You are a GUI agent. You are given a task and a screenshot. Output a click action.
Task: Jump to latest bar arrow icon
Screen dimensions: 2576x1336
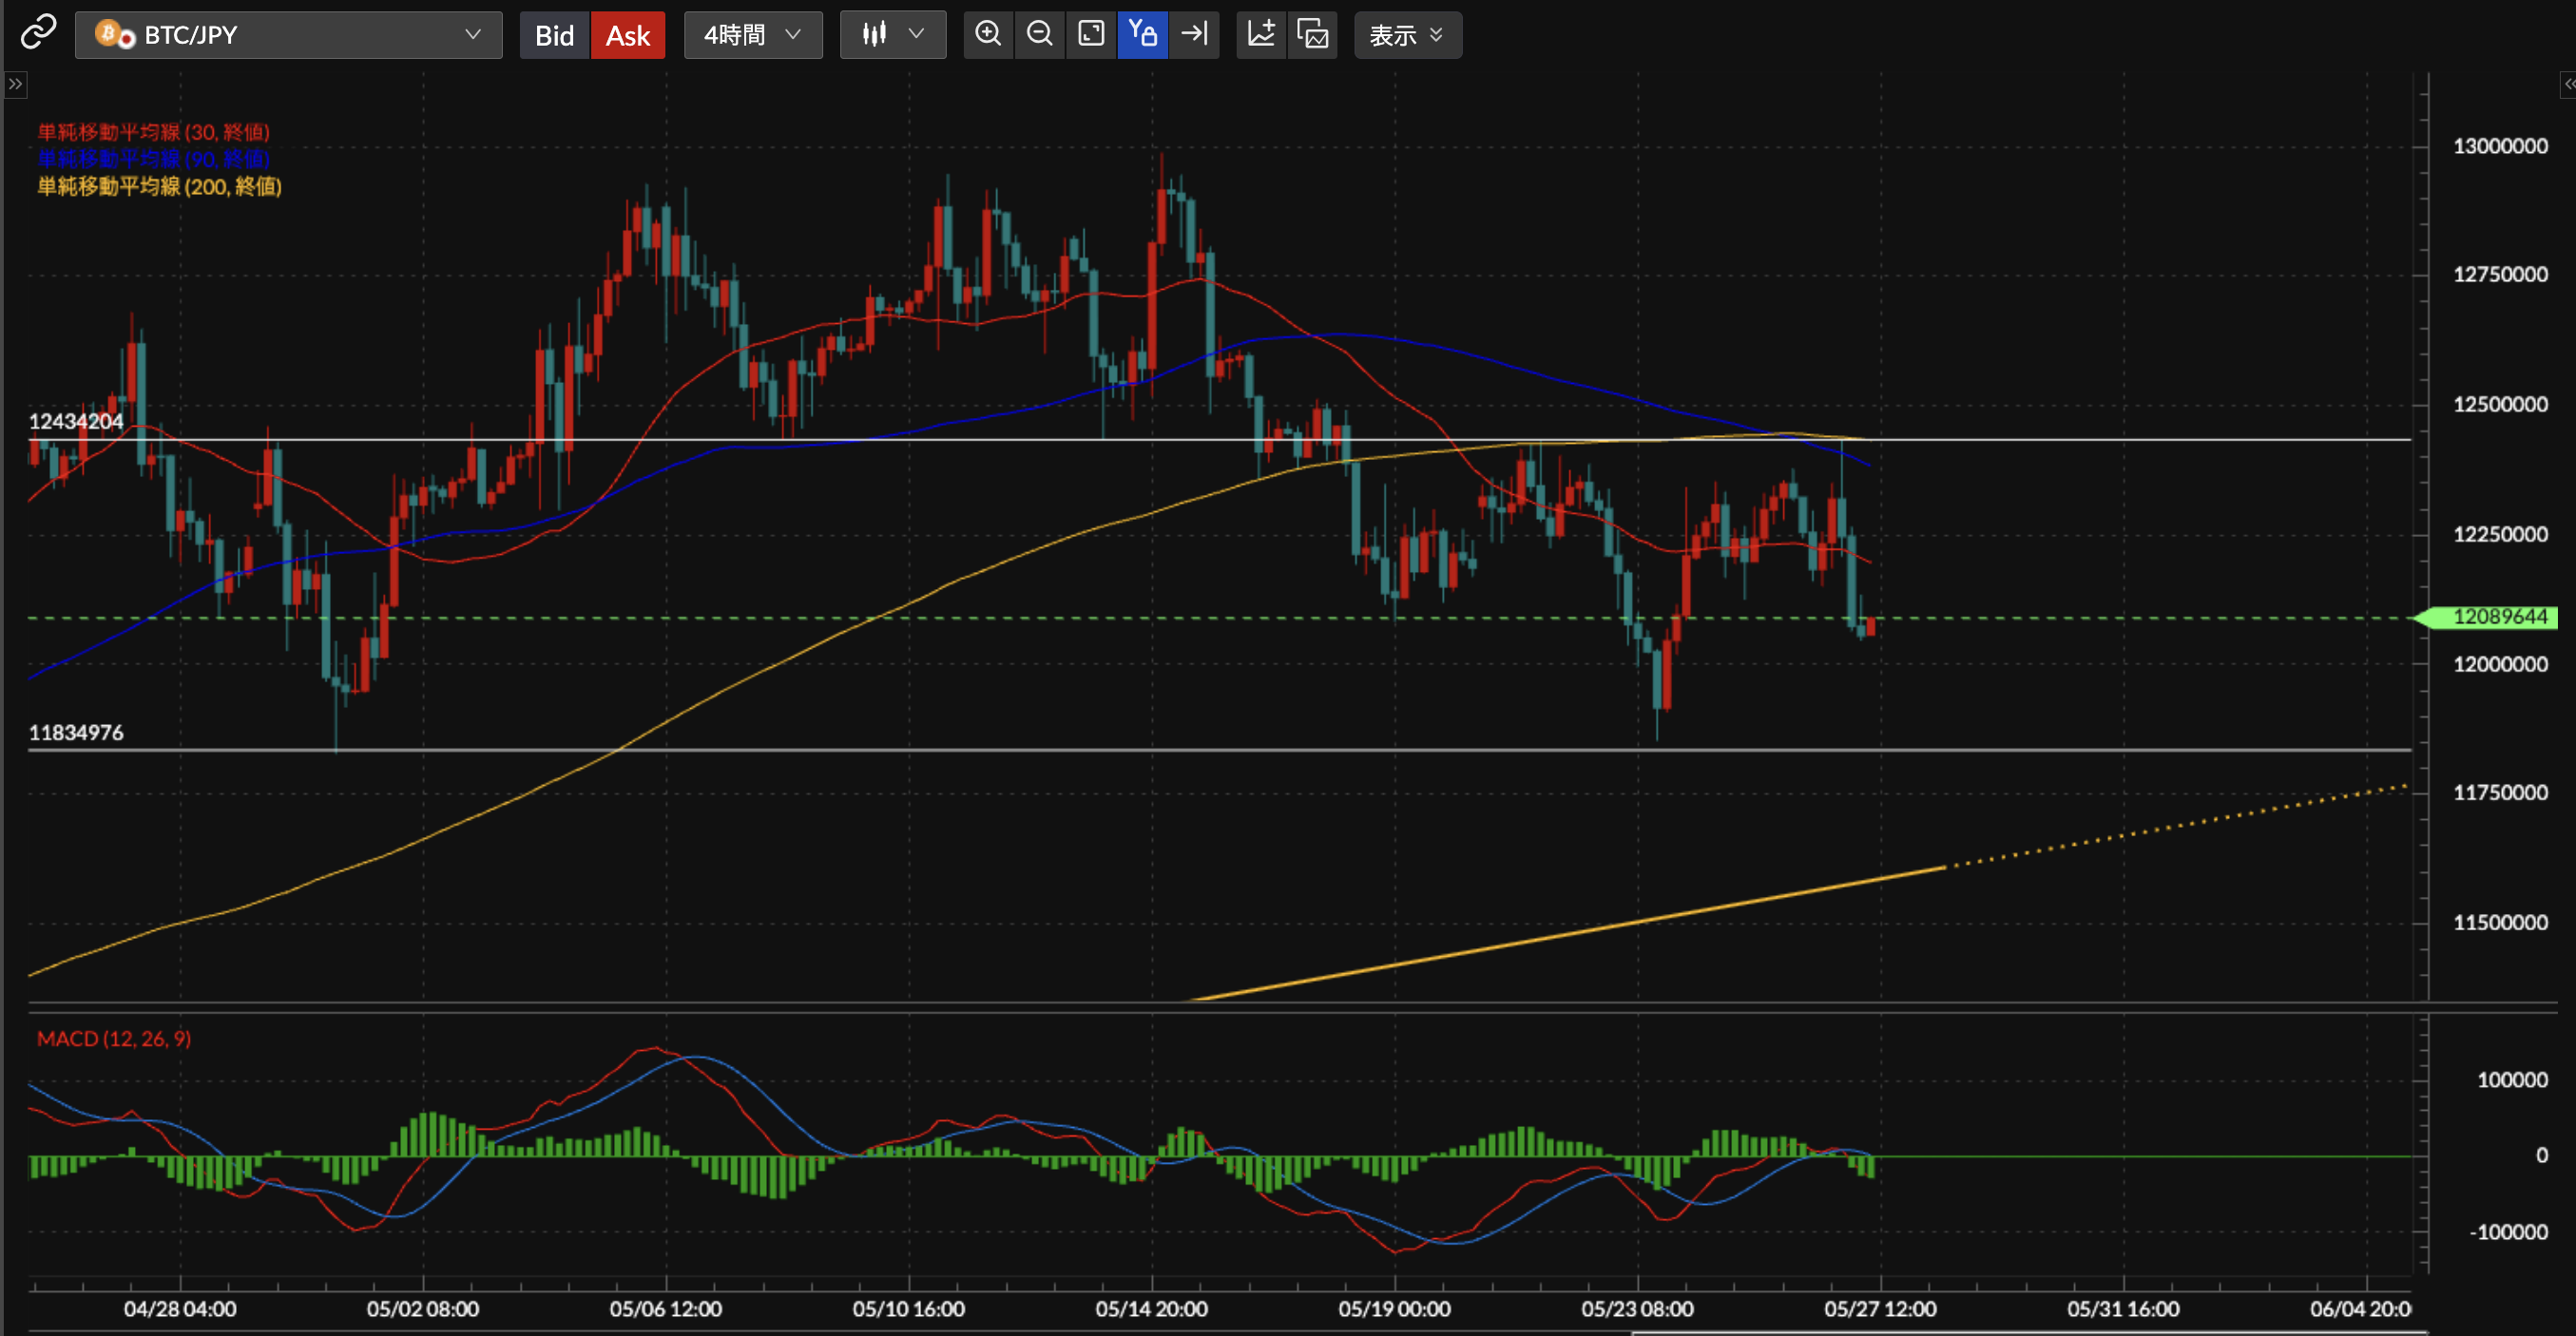coord(1194,35)
